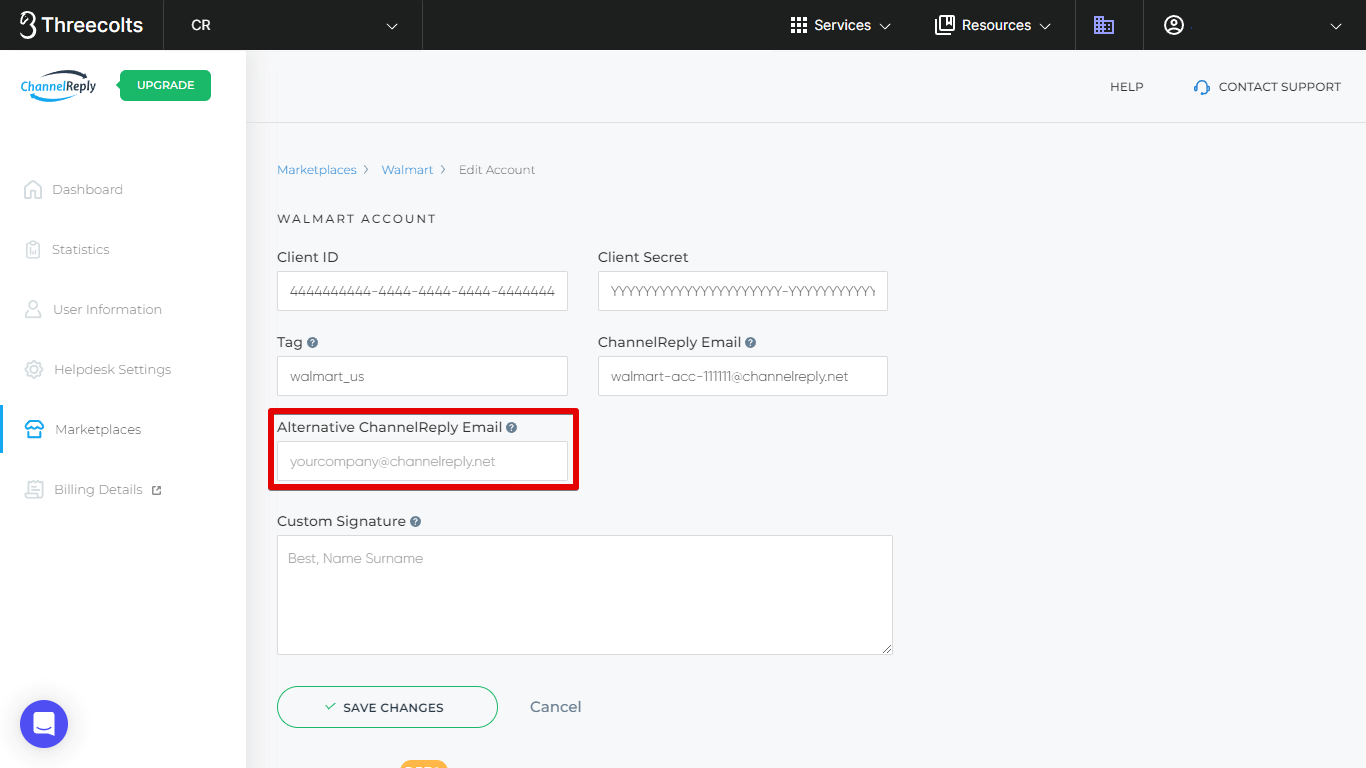
Task: Open the CR account dropdown
Action: coord(293,25)
